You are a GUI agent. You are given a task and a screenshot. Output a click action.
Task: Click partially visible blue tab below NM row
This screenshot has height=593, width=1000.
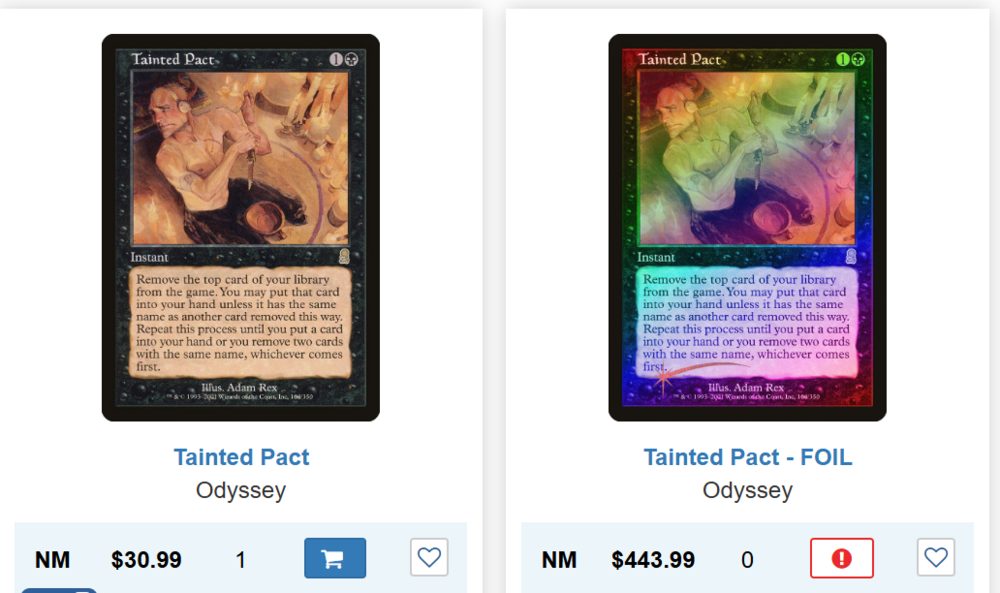(x=59, y=590)
